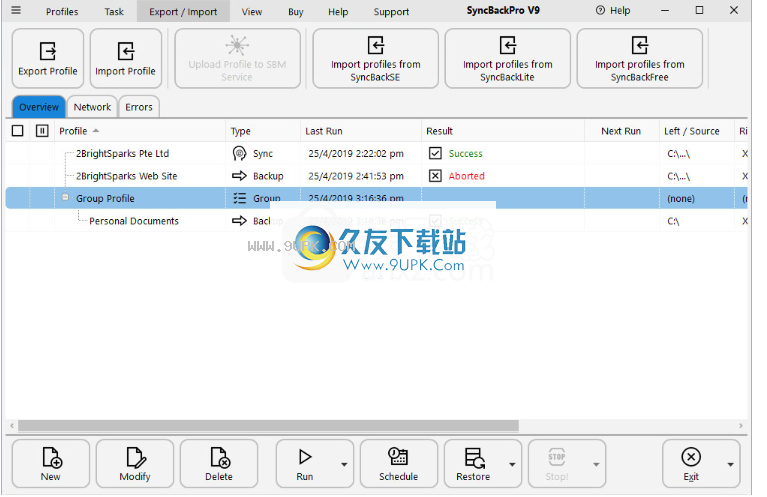Import profiles from SyncBackFree

point(639,59)
